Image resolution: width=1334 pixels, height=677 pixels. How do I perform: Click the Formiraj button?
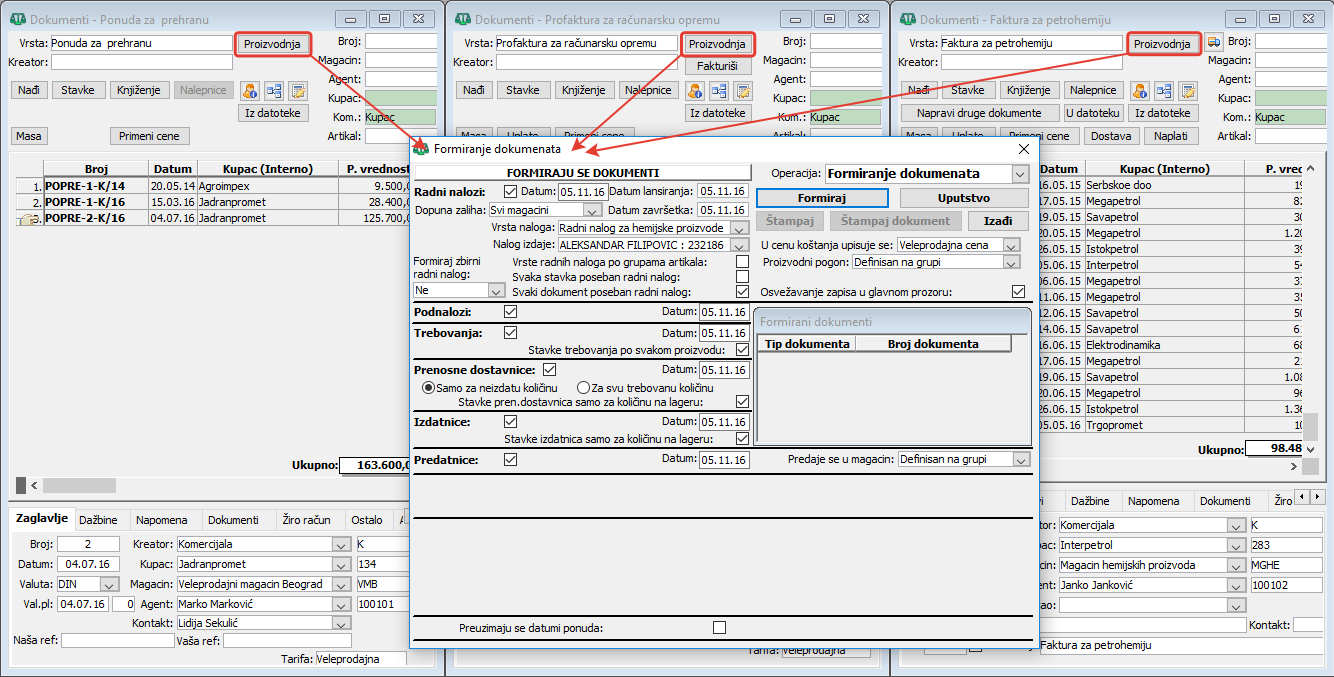point(822,198)
